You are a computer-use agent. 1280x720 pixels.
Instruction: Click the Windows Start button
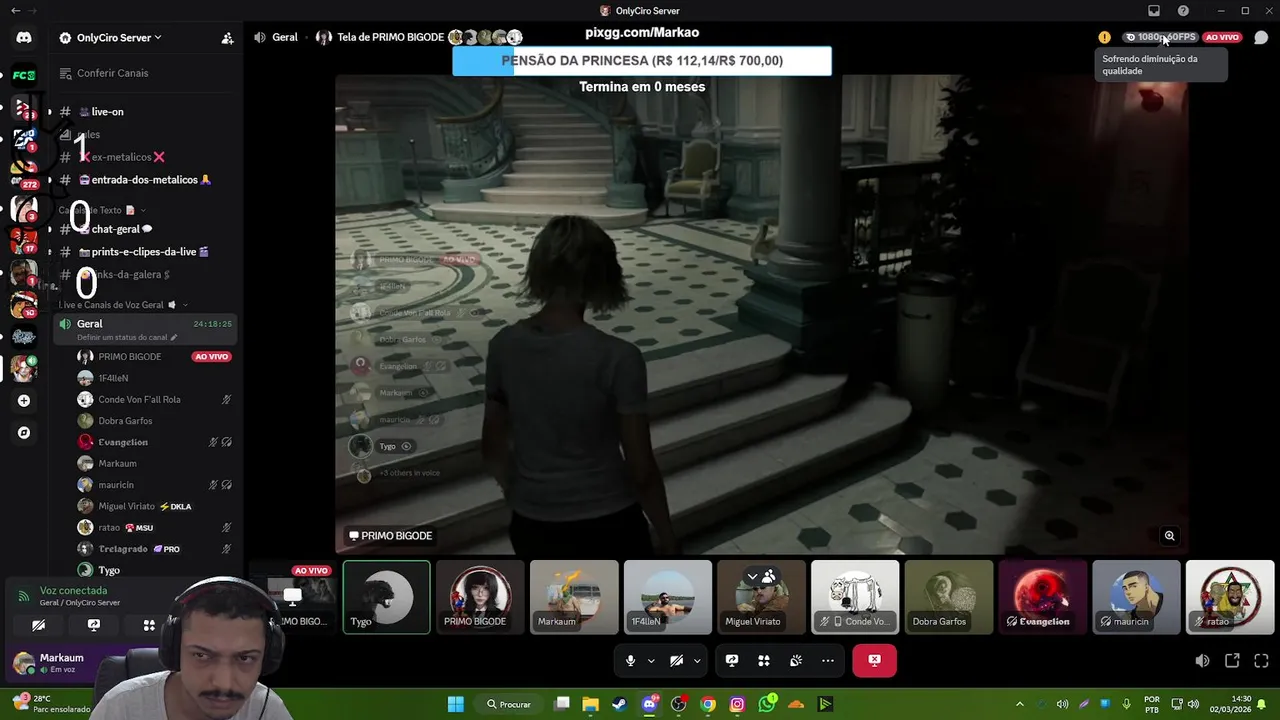[455, 704]
